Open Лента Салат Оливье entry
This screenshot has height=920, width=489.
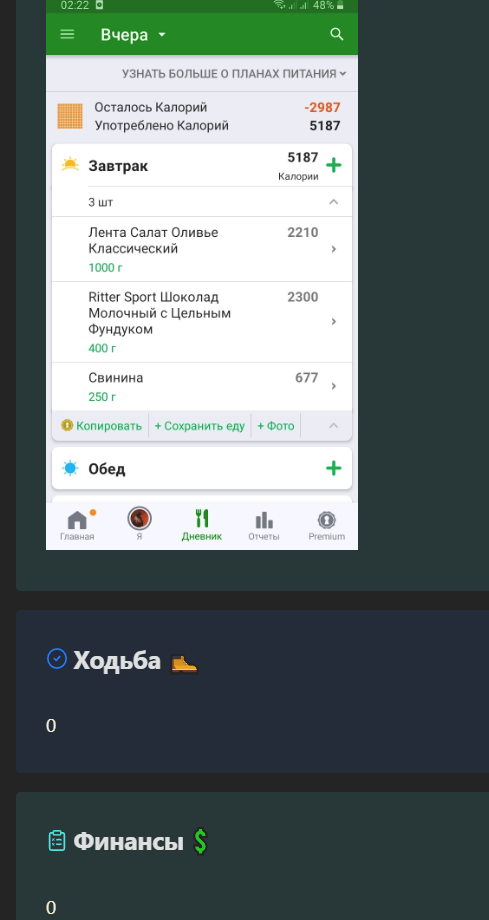click(202, 249)
